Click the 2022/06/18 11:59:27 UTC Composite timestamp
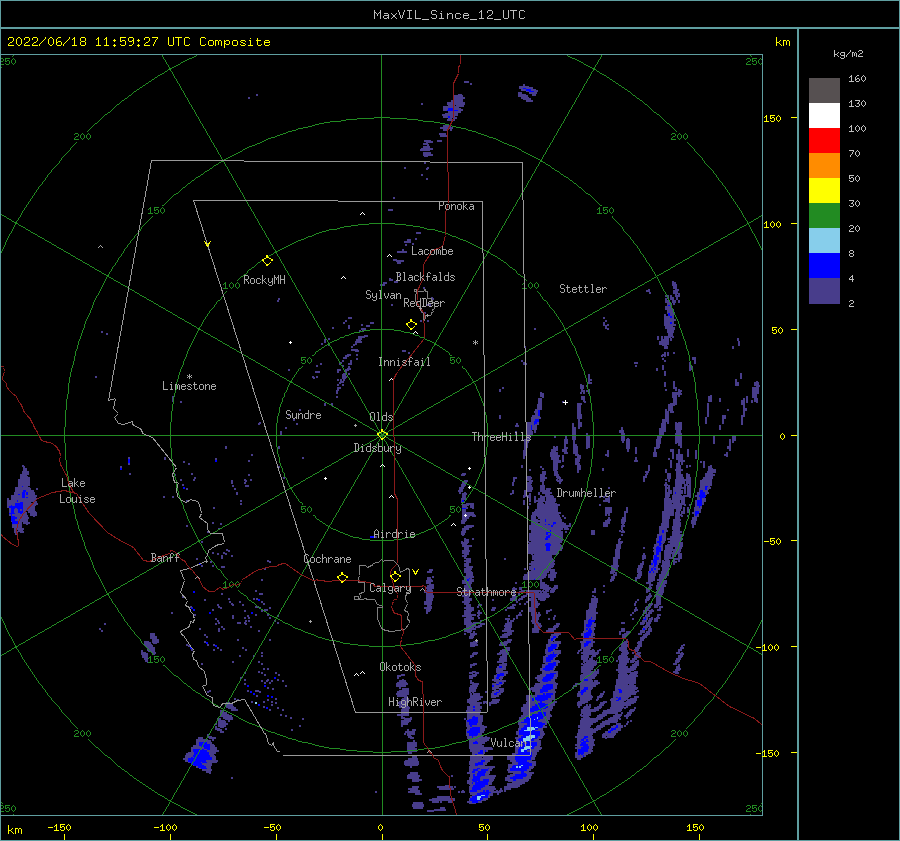The width and height of the screenshot is (900, 841). [x=138, y=42]
